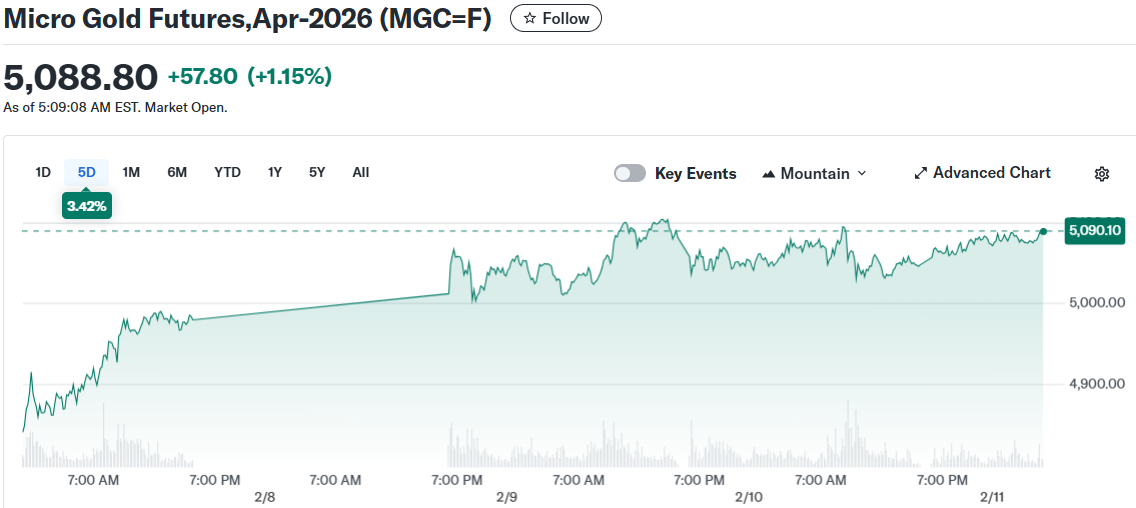Open the Advanced Chart link
This screenshot has height=508, width=1136.
pos(991,173)
